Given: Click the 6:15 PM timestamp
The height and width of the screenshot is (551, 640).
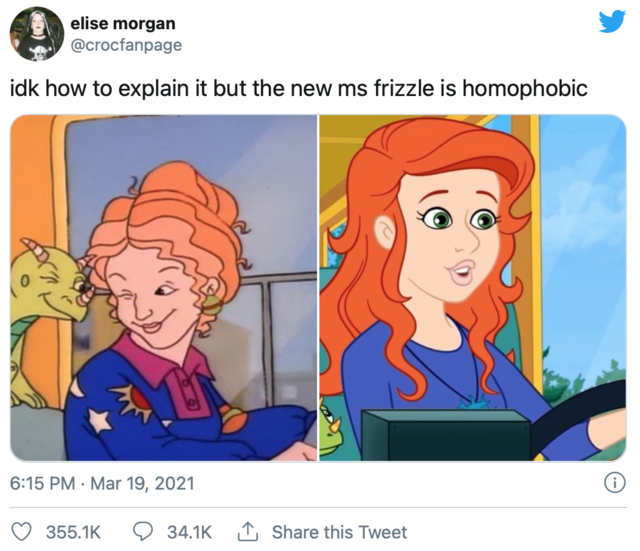Looking at the screenshot, I should click(x=42, y=484).
